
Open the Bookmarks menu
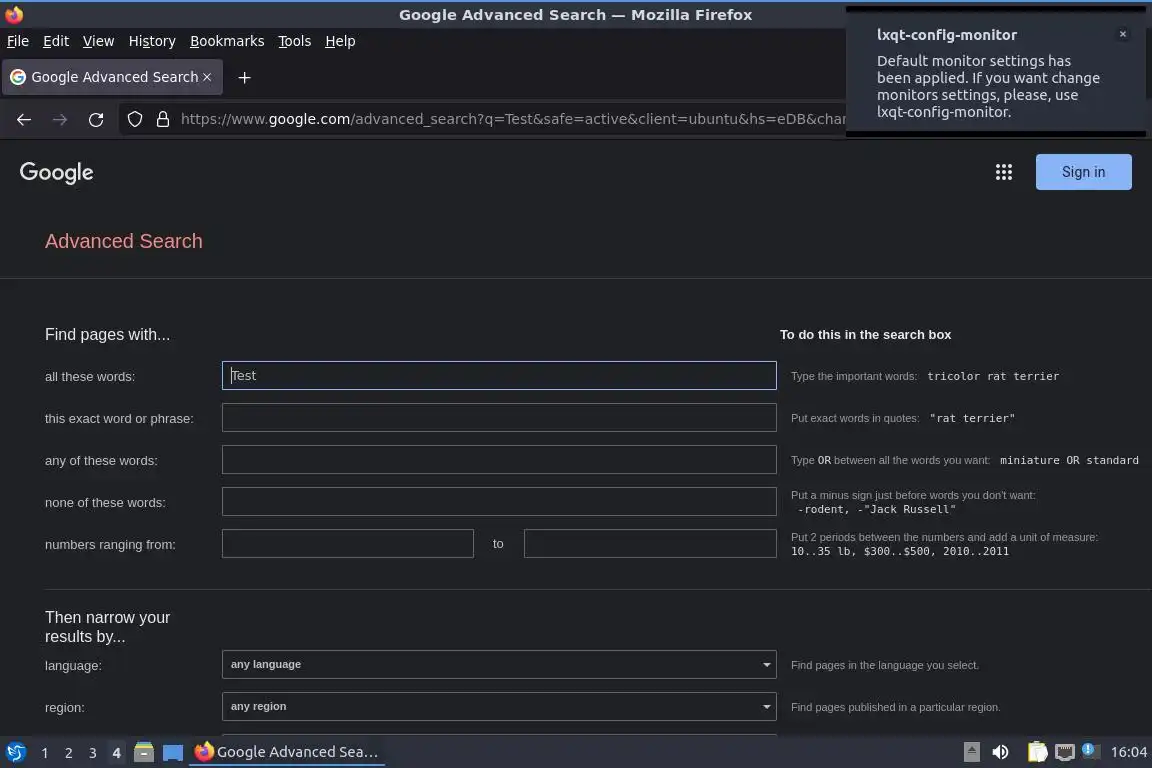(x=227, y=41)
